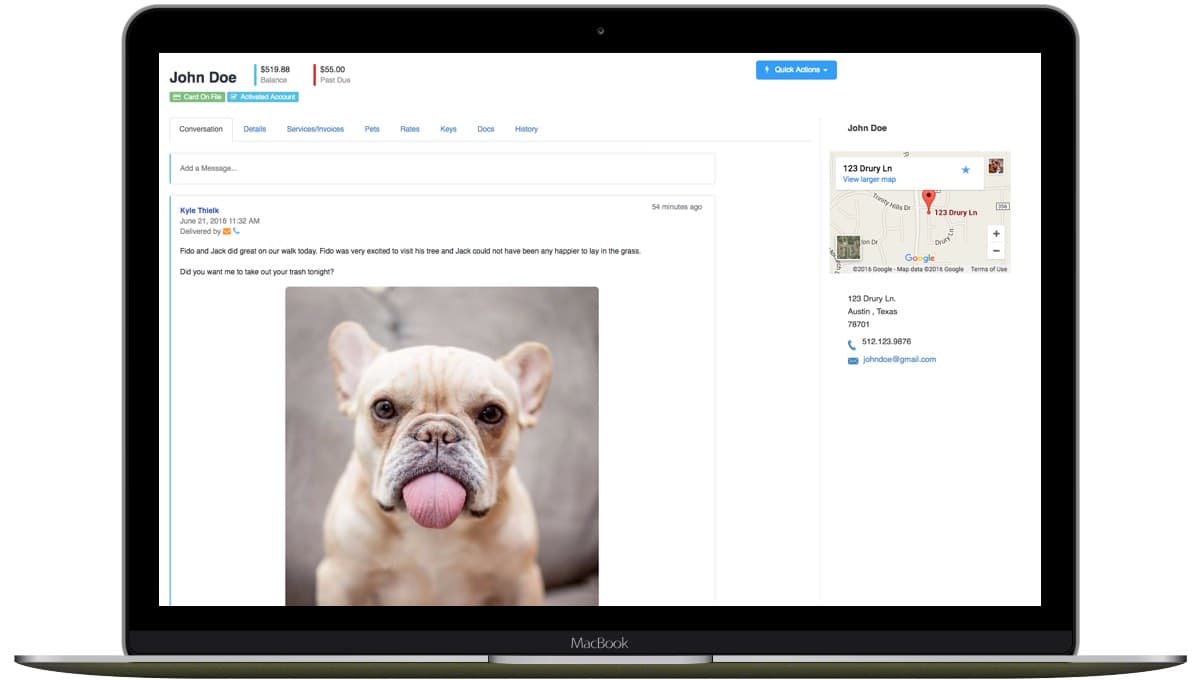Show the History tab
1200x680 pixels.
(x=526, y=129)
